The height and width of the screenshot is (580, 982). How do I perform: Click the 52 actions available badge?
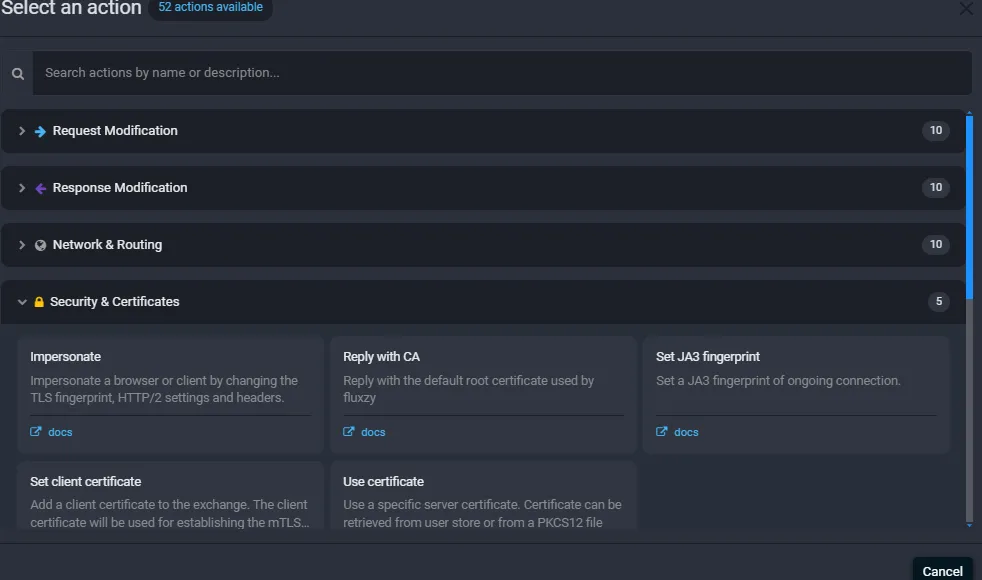pos(210,8)
